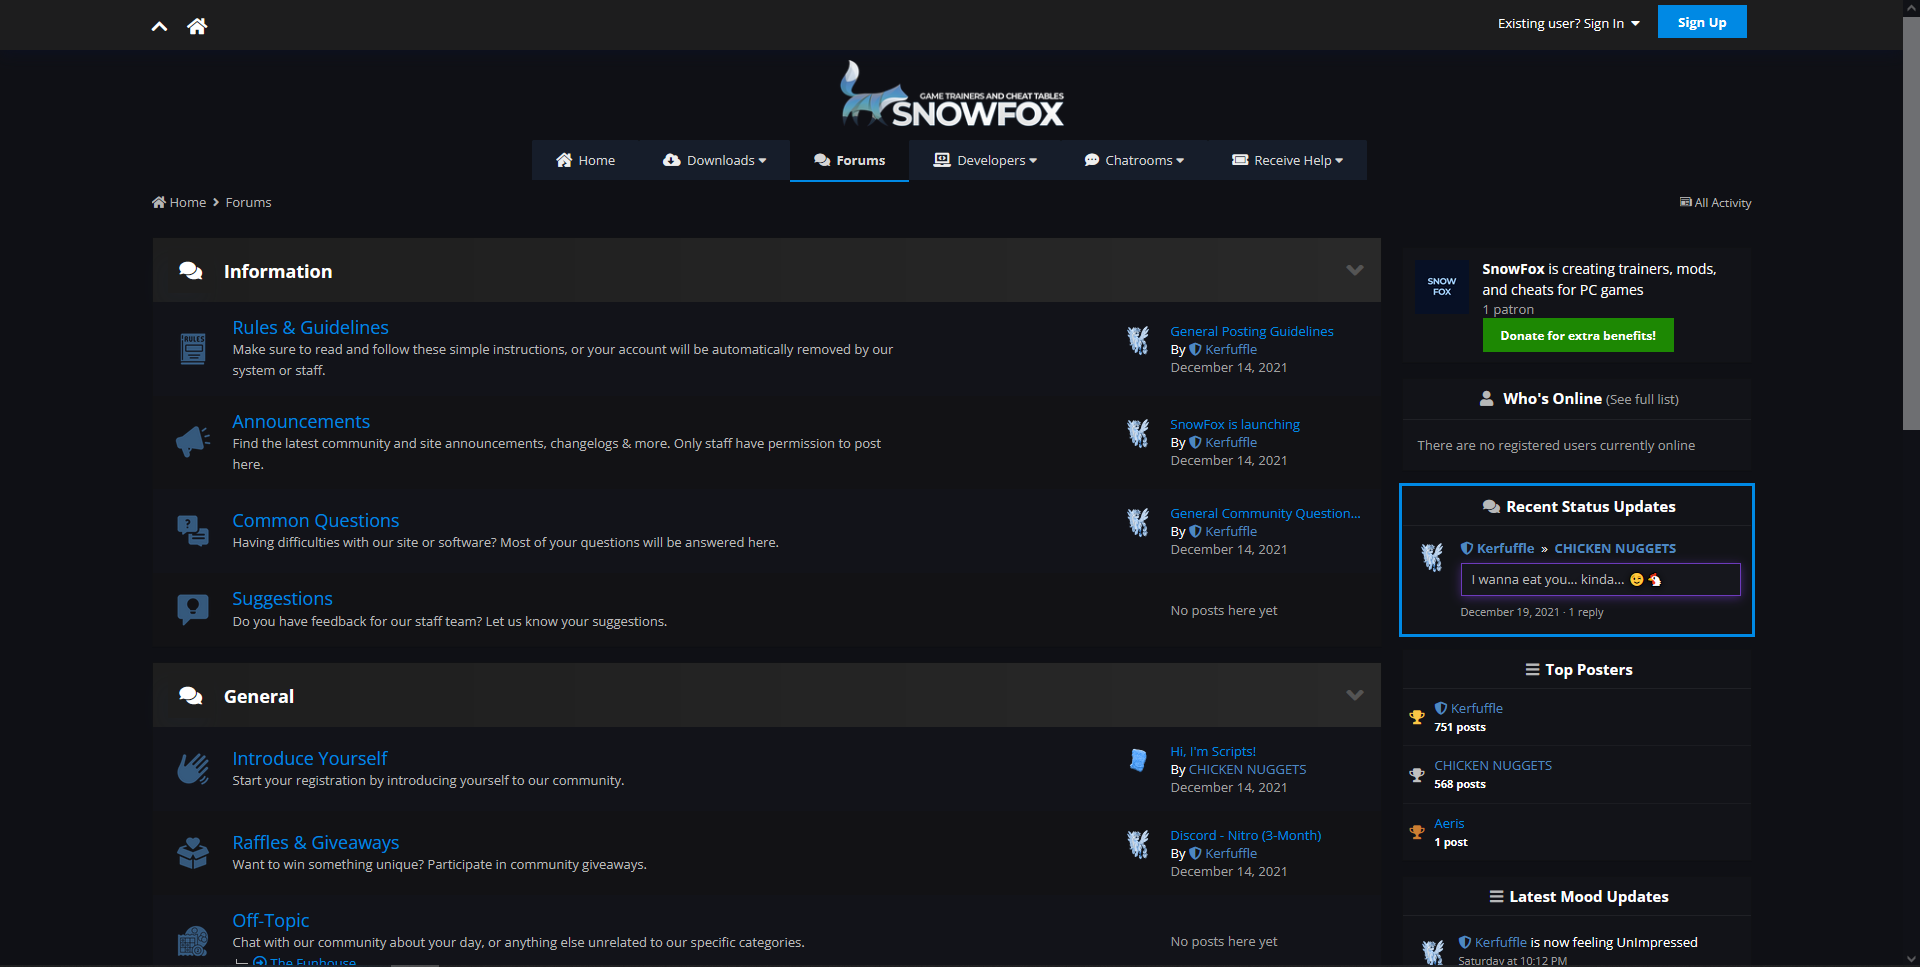This screenshot has height=967, width=1920.
Task: Go to the Home navigation tab
Action: (x=585, y=160)
